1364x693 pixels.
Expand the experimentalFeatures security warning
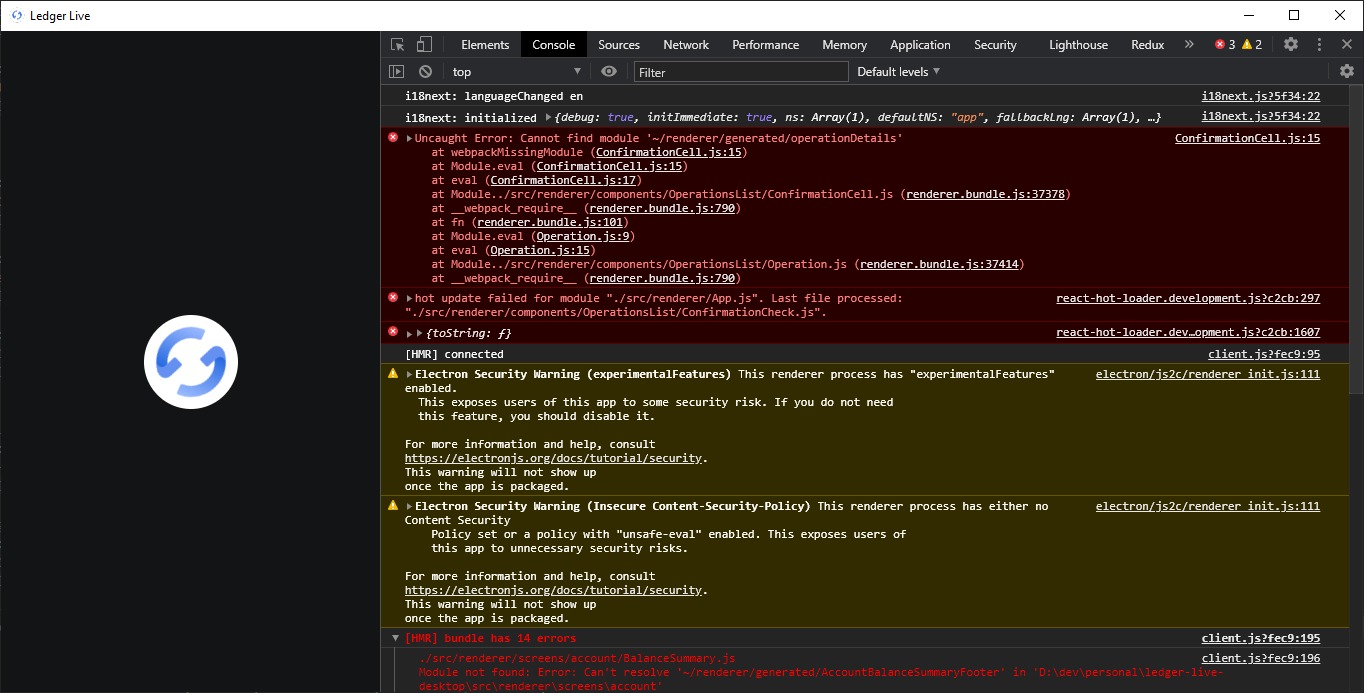[x=409, y=375]
